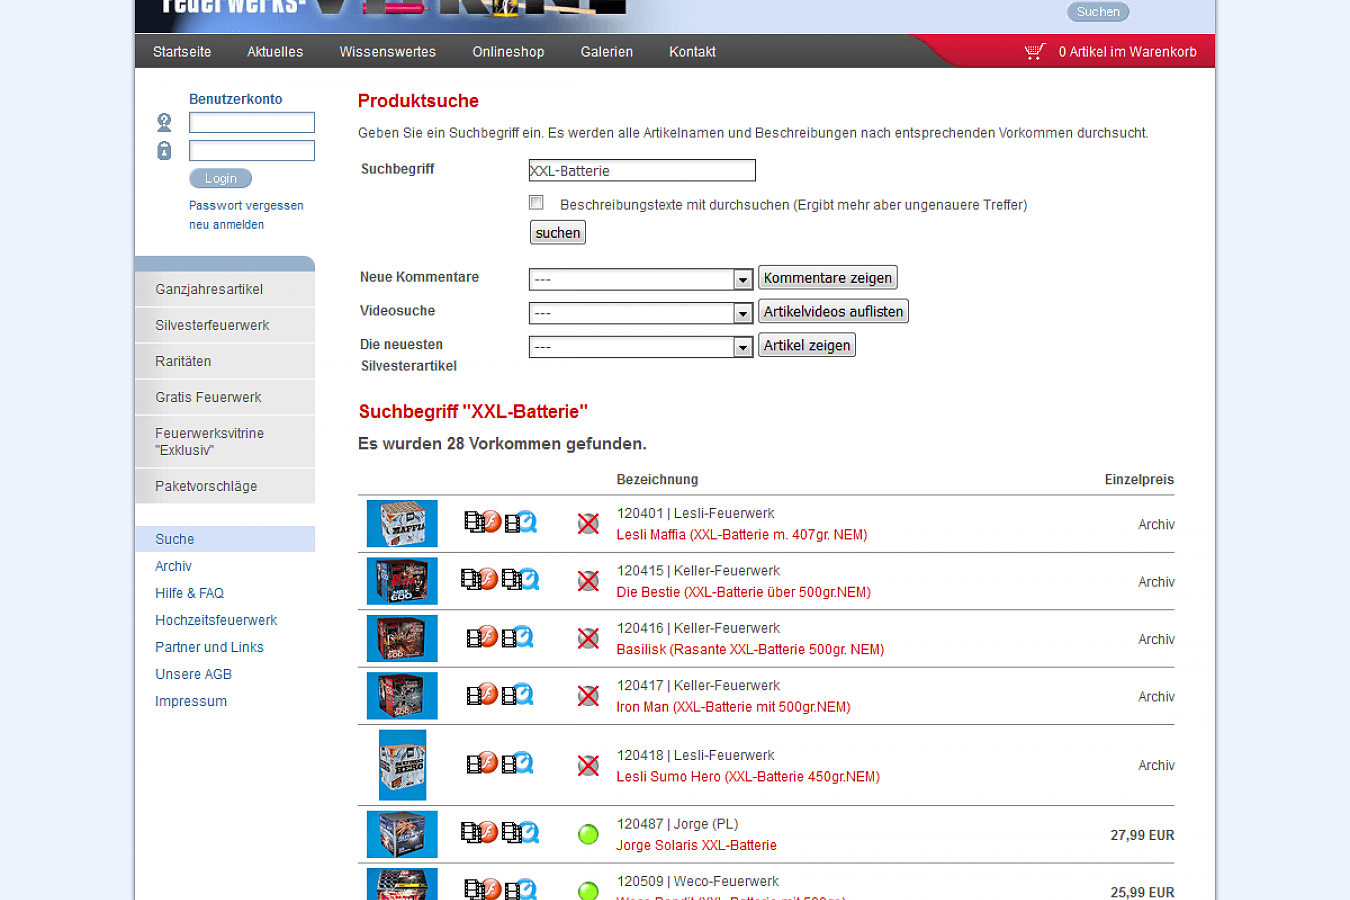Click the user account avatar icon
This screenshot has height=900, width=1350.
(x=164, y=122)
